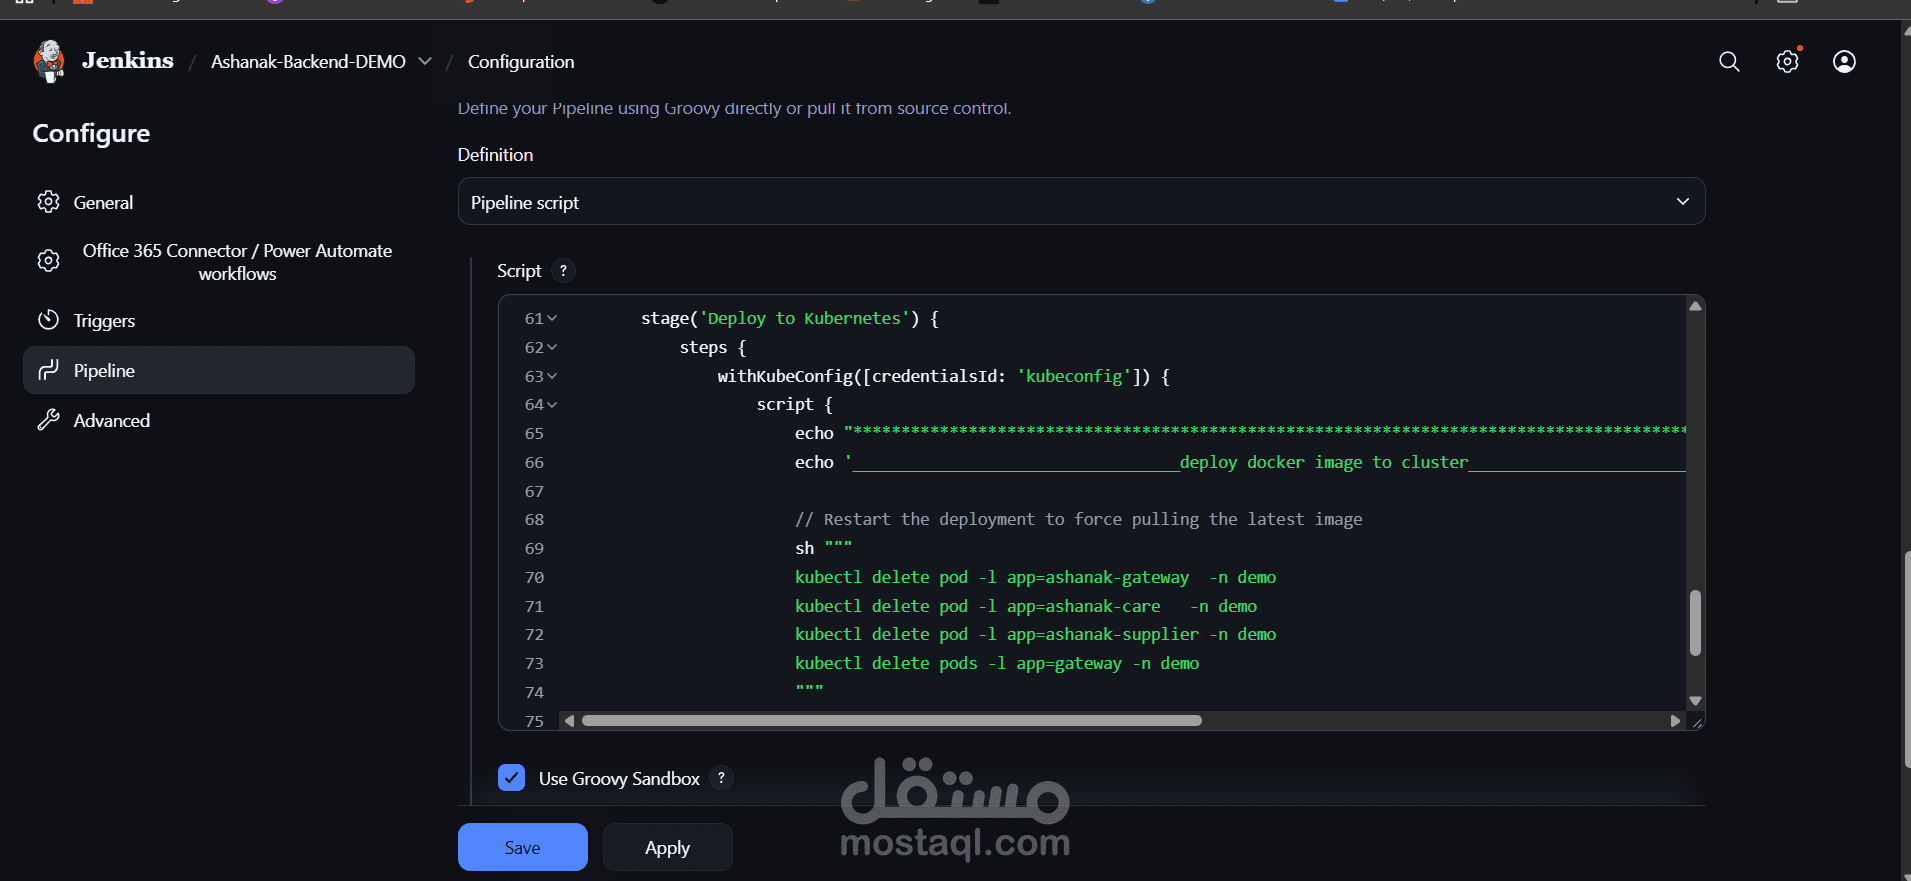Open the search magnifier icon
1911x881 pixels.
pos(1729,62)
